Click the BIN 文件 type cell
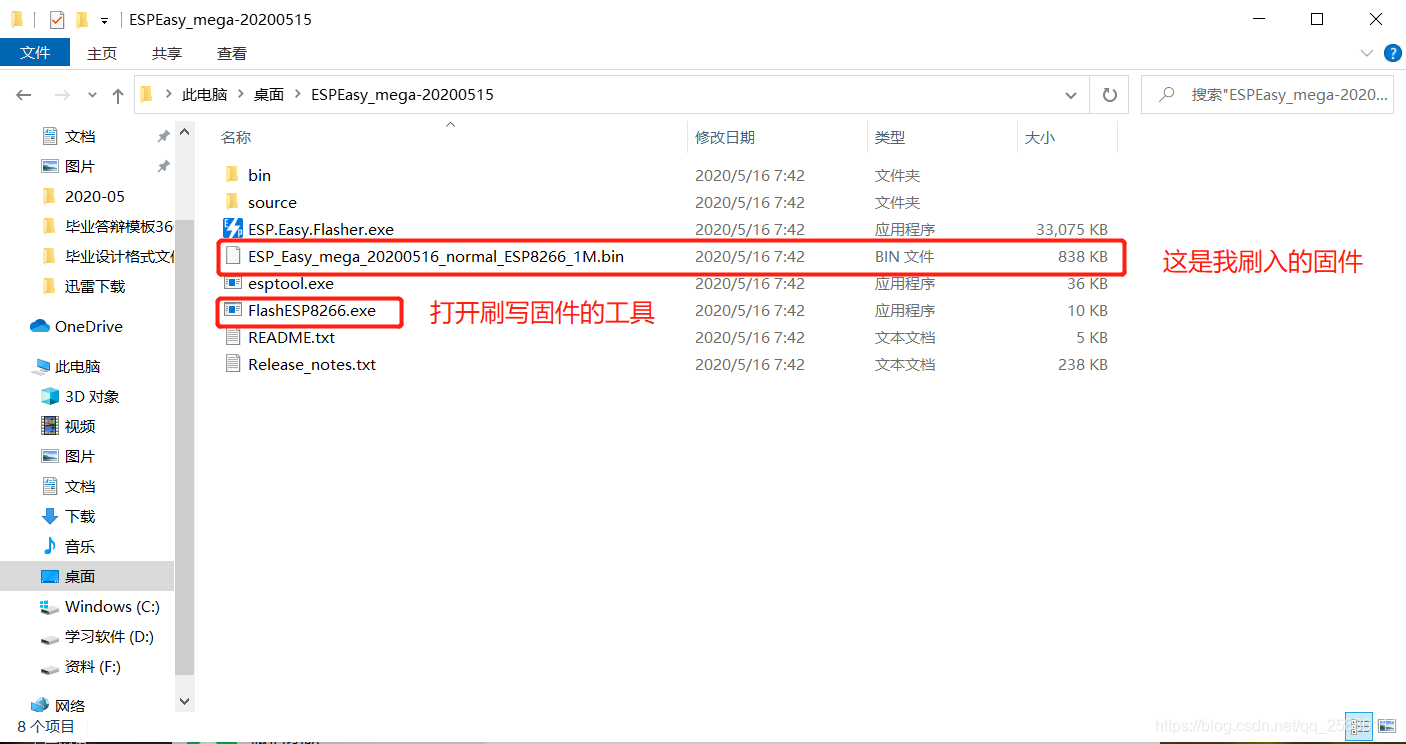The image size is (1406, 744). click(904, 256)
